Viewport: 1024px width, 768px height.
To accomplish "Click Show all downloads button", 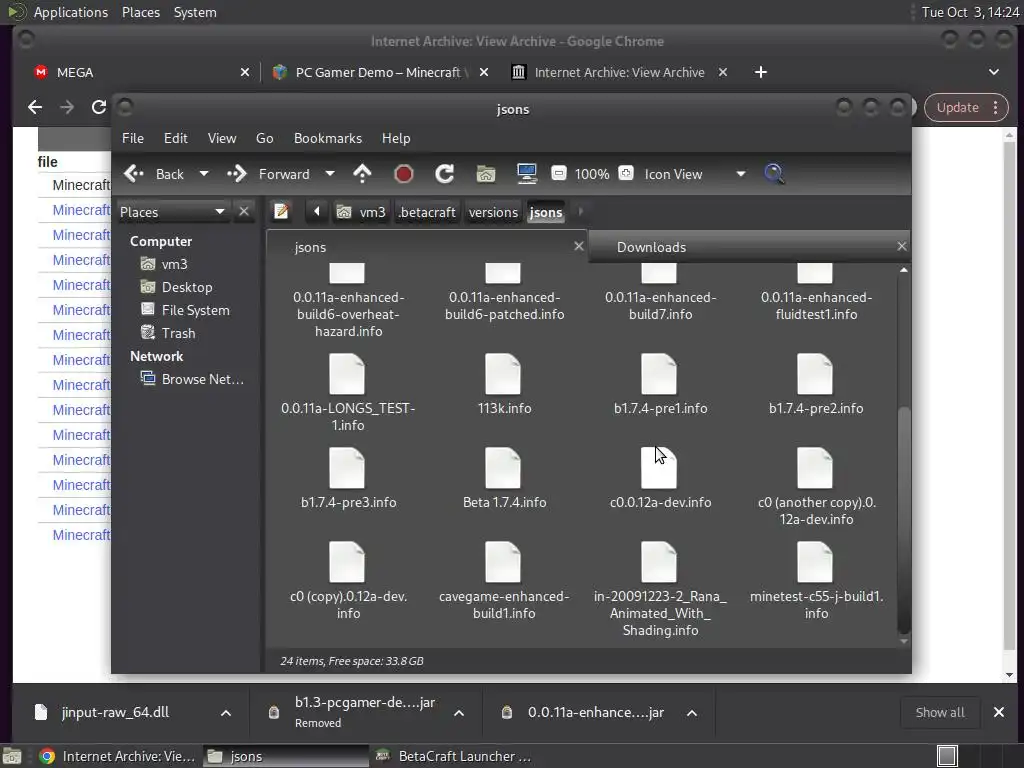I will [940, 712].
